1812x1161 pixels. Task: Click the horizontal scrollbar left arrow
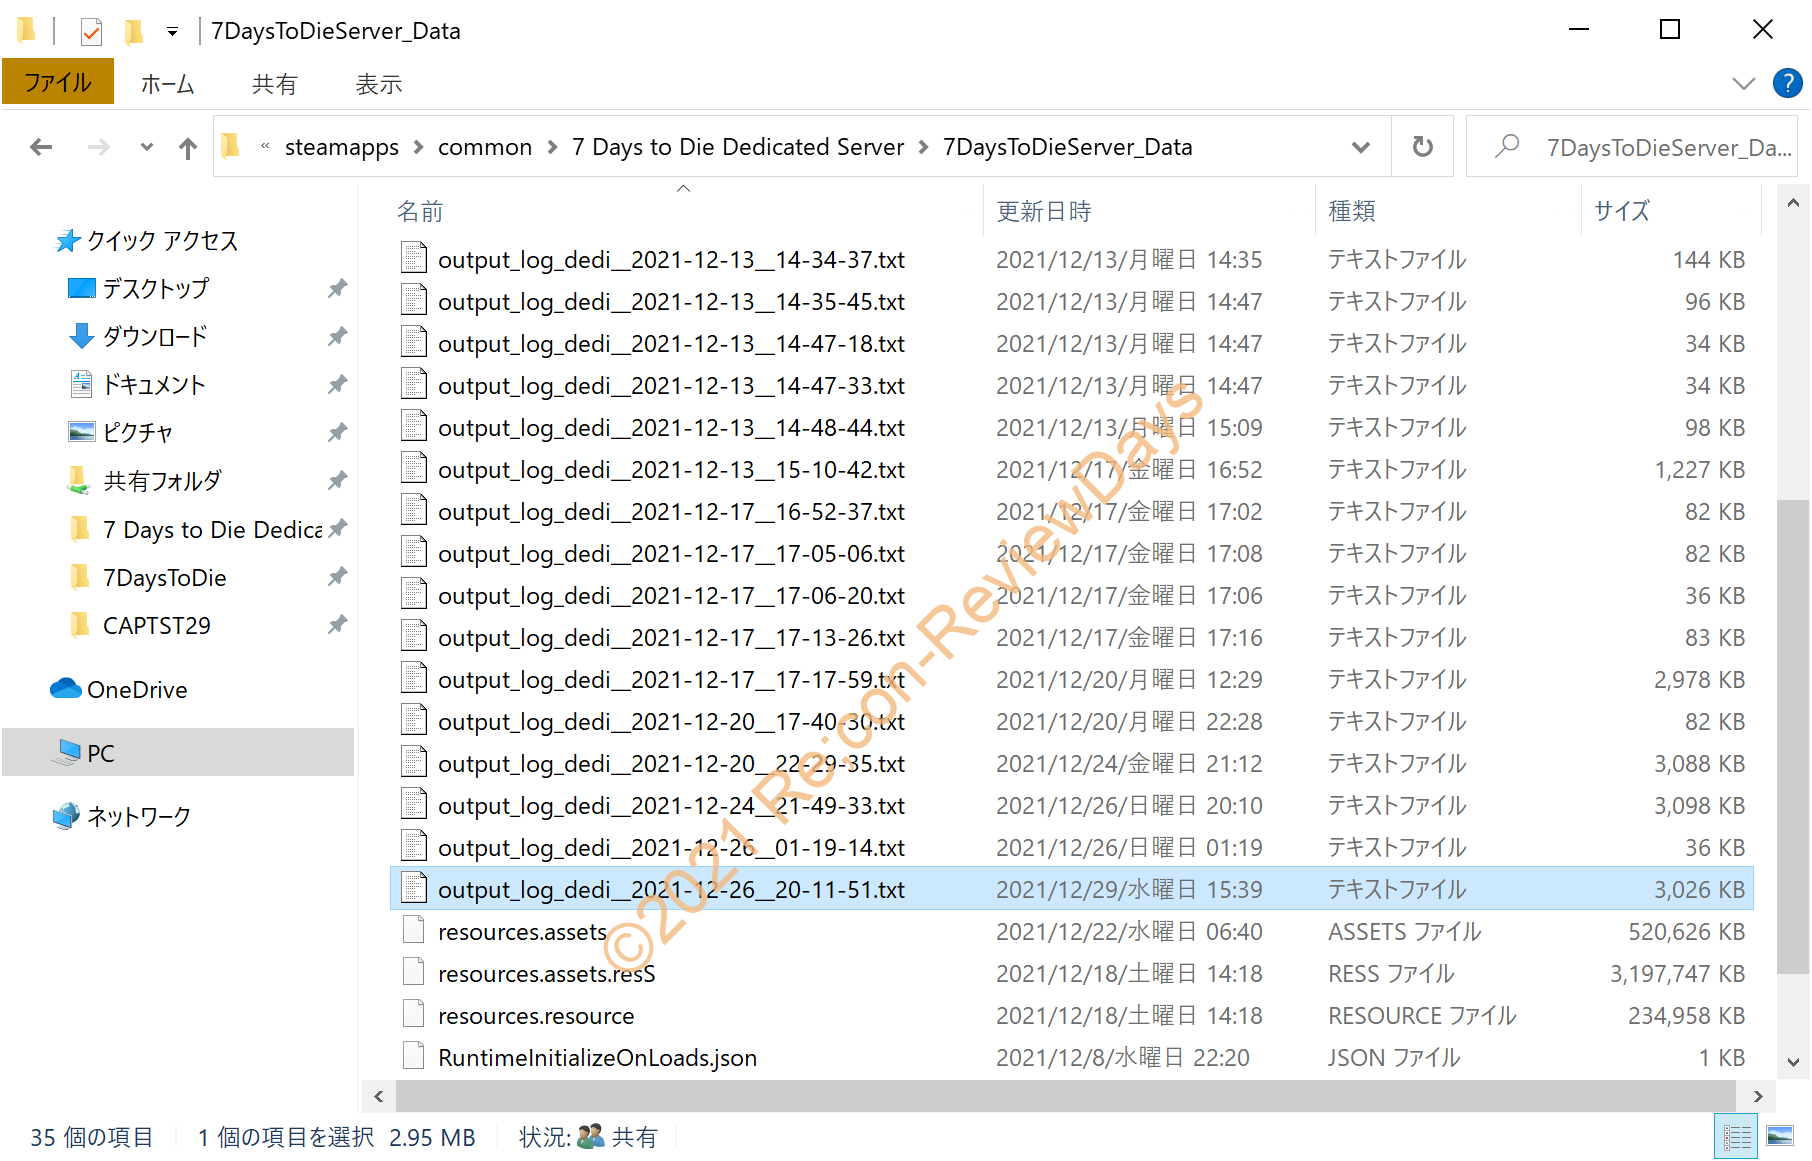point(378,1097)
